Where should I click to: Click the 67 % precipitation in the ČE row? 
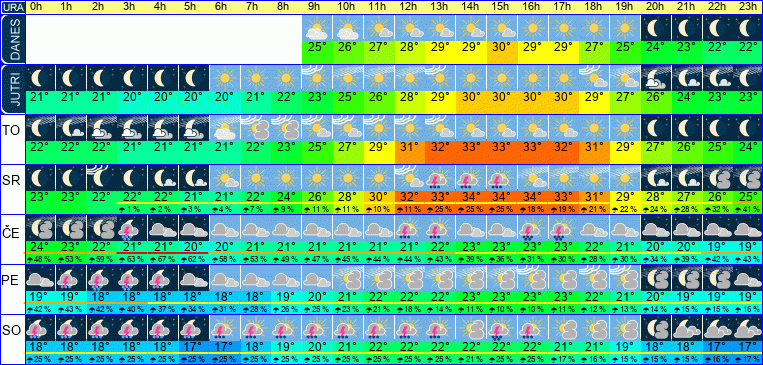coord(164,259)
